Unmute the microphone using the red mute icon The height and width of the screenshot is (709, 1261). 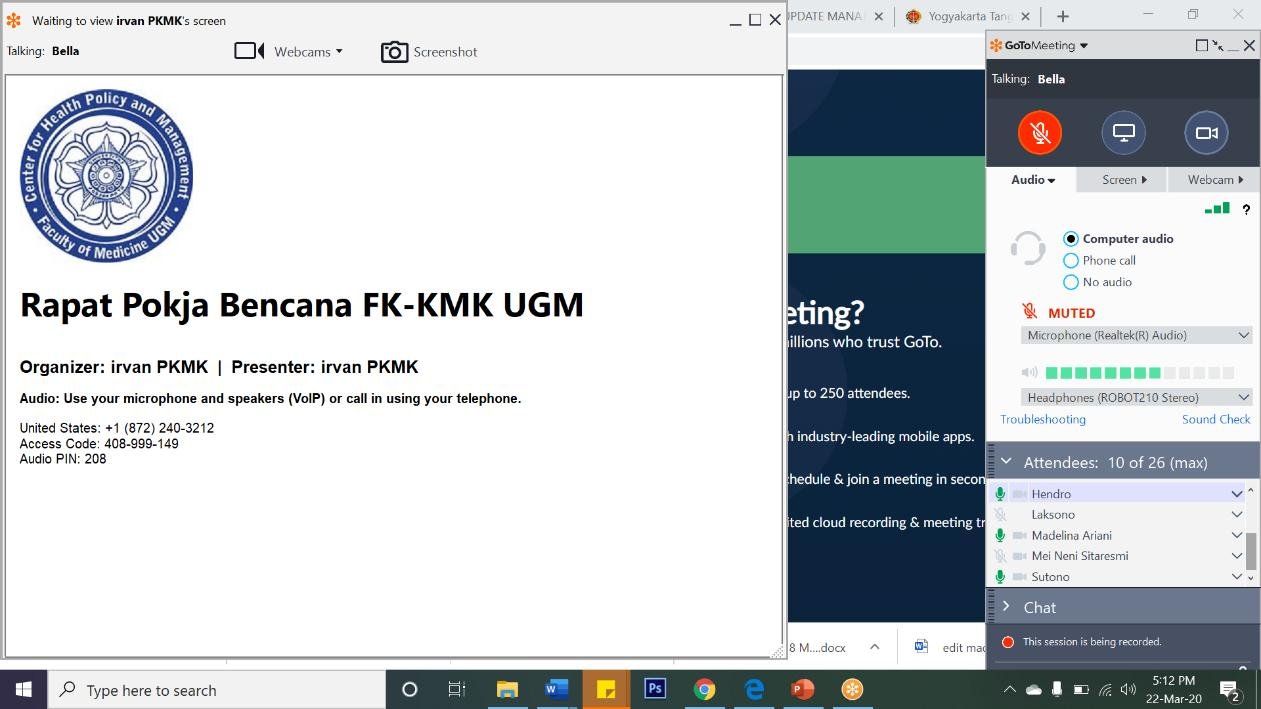pyautogui.click(x=1039, y=131)
